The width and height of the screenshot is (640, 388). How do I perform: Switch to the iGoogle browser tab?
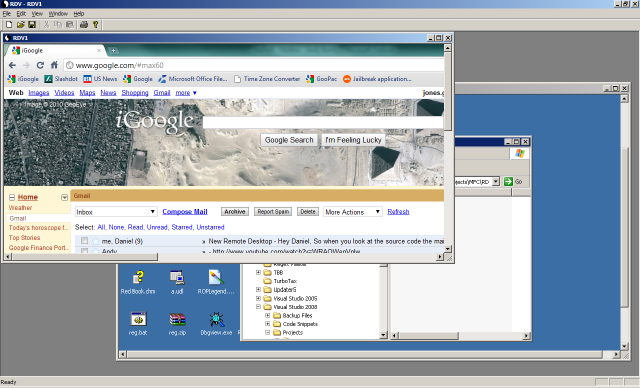[55, 51]
